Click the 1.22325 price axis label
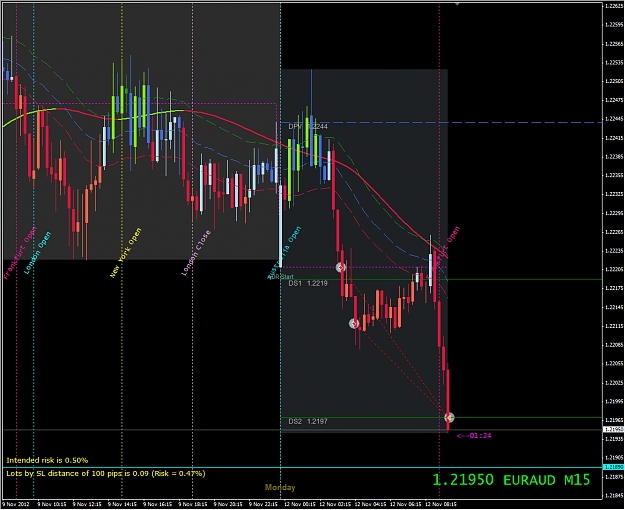 click(614, 194)
